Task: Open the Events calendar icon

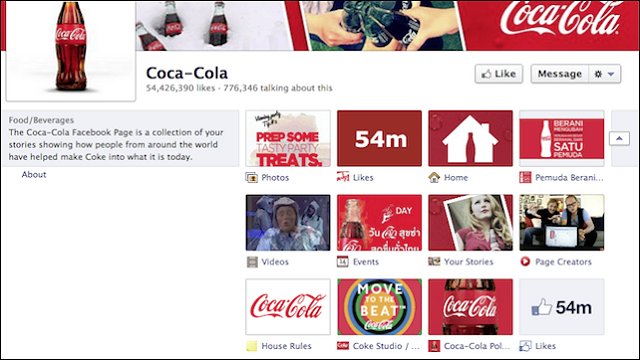Action: [x=343, y=261]
